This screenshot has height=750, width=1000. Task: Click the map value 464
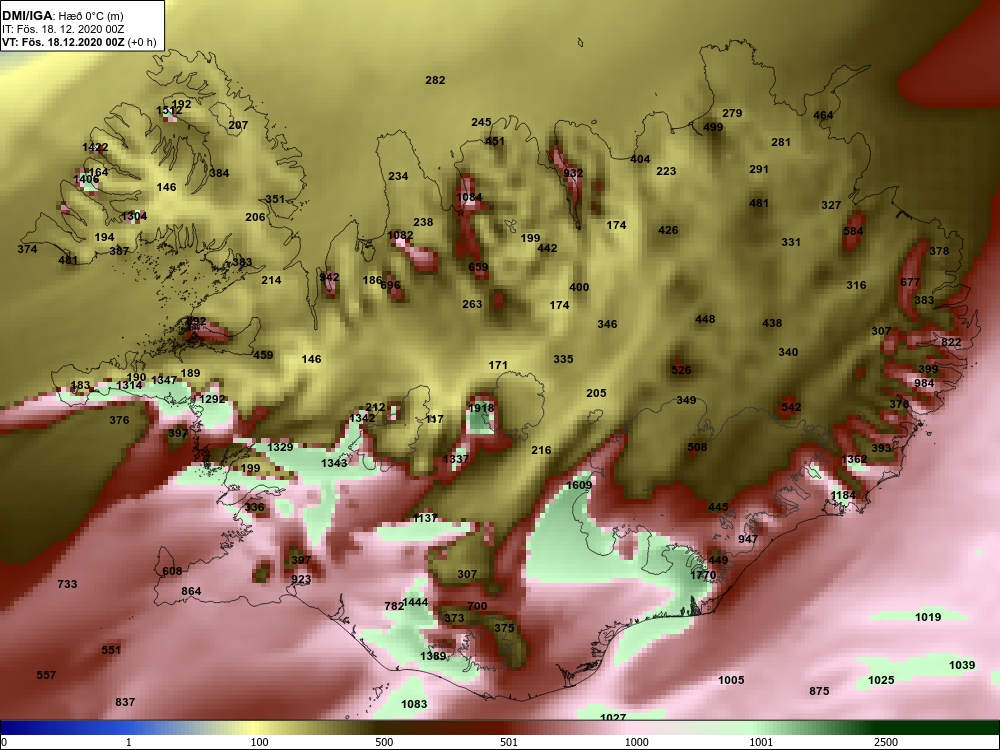[x=823, y=115]
